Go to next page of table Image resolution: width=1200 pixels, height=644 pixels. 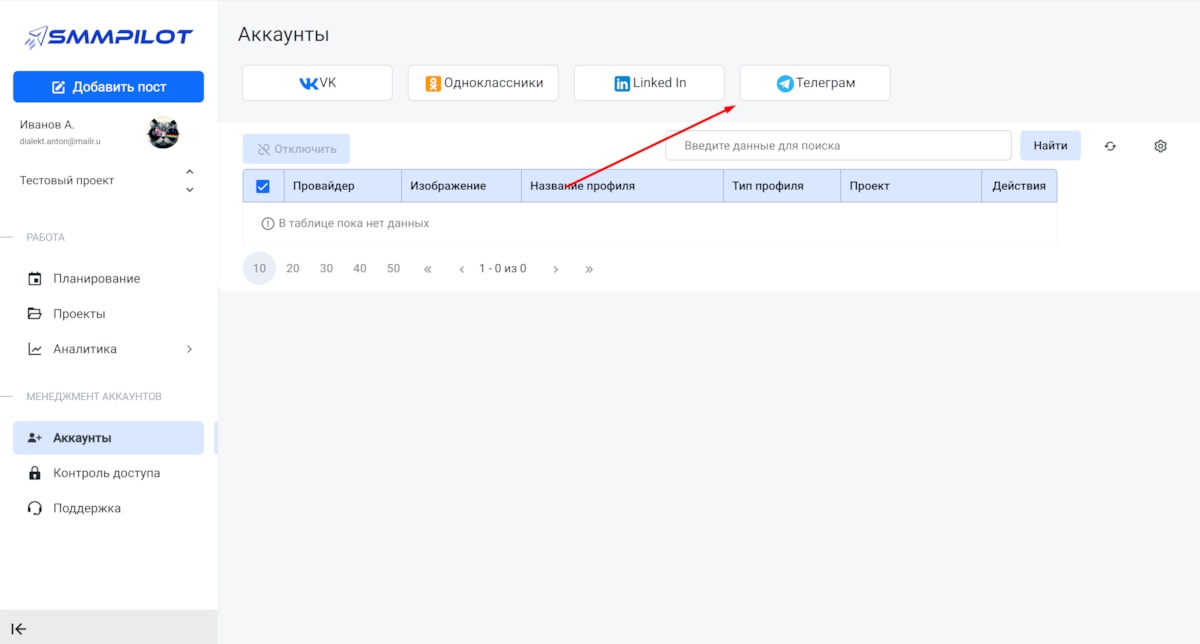pos(555,269)
